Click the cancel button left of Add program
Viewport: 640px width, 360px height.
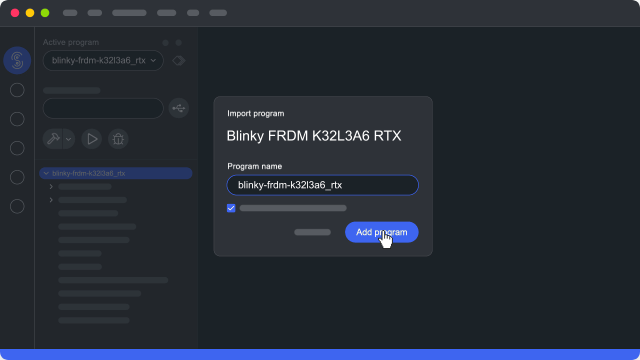click(x=313, y=232)
